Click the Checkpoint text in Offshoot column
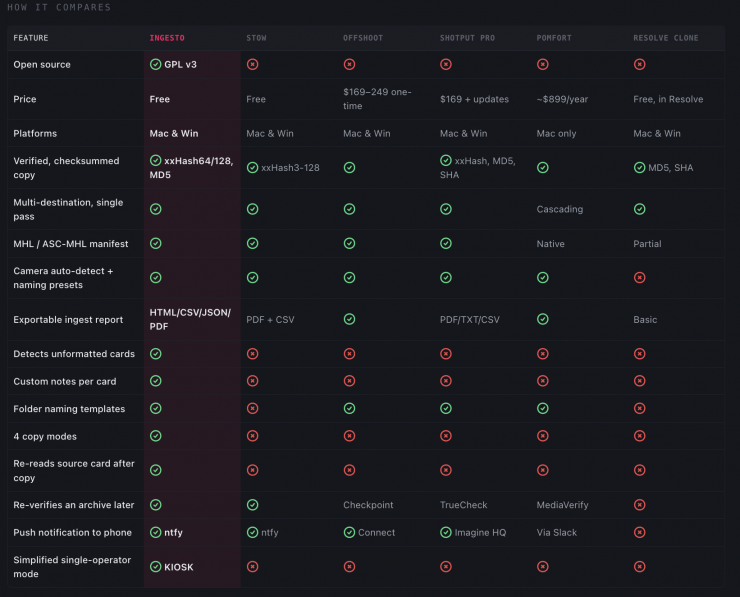 pyautogui.click(x=368, y=505)
